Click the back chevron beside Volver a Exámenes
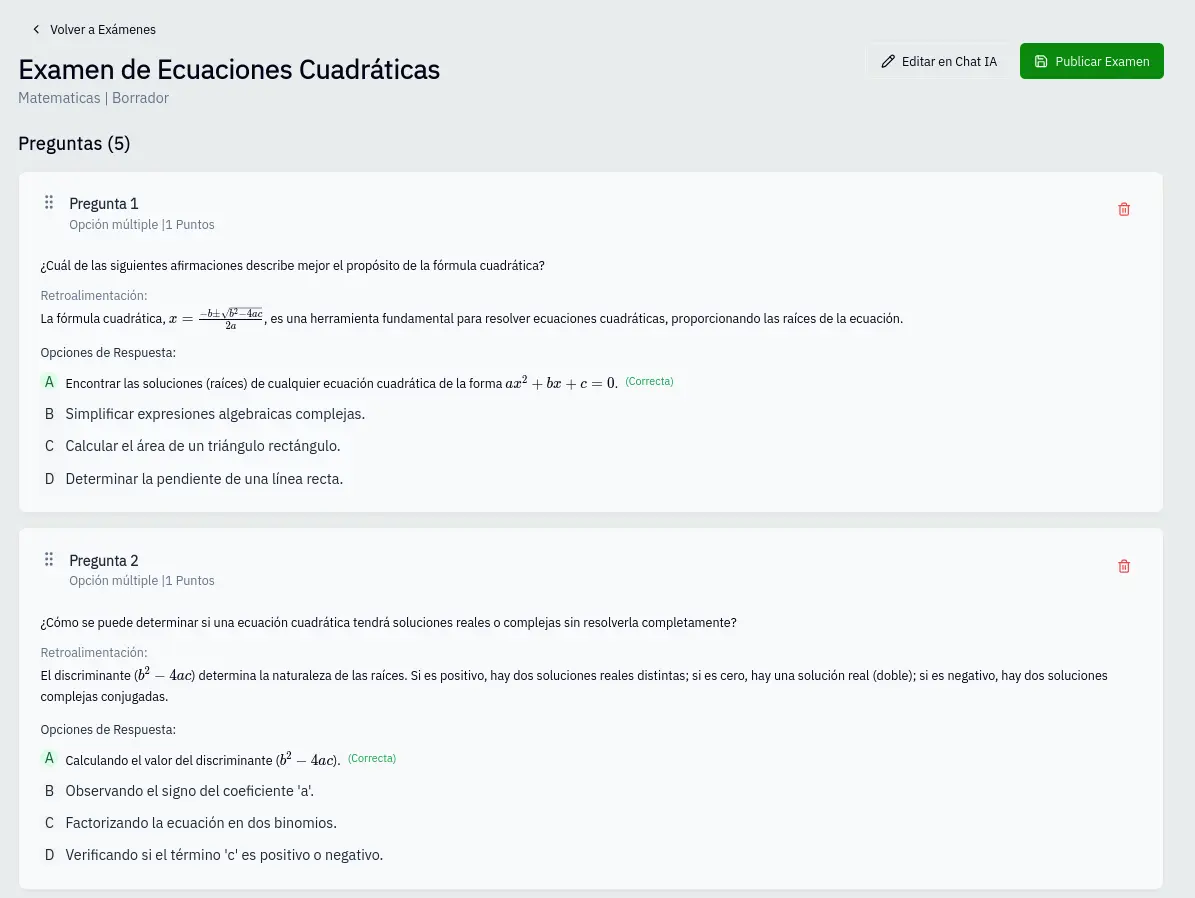The width and height of the screenshot is (1195, 898). point(36,29)
